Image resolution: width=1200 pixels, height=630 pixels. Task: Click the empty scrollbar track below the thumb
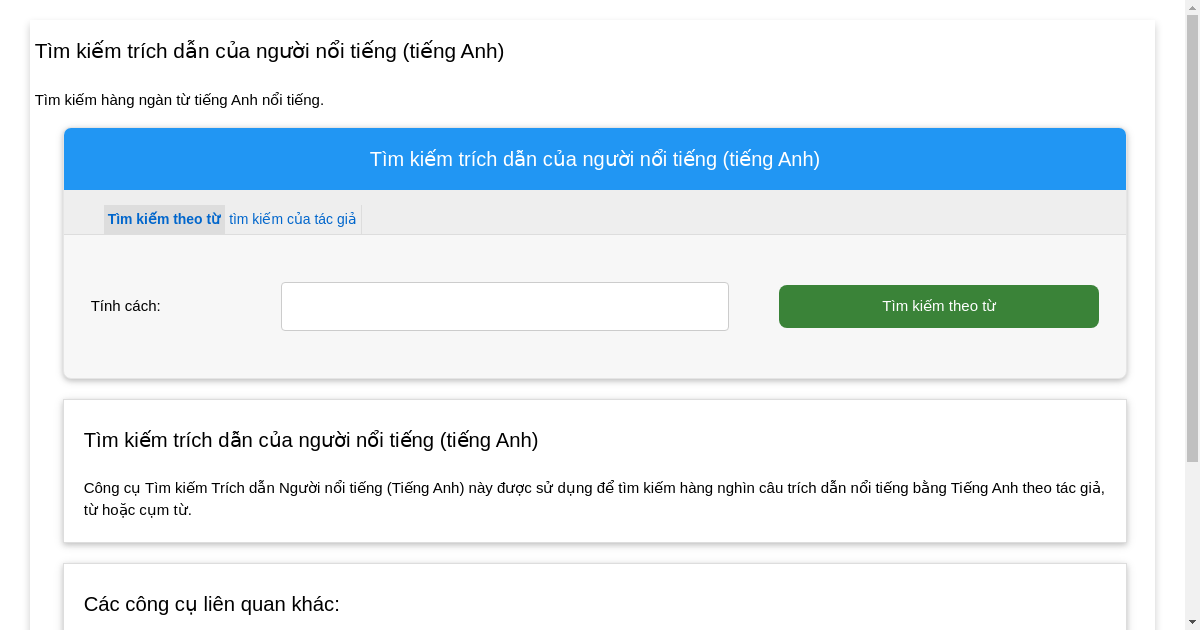(x=1192, y=540)
